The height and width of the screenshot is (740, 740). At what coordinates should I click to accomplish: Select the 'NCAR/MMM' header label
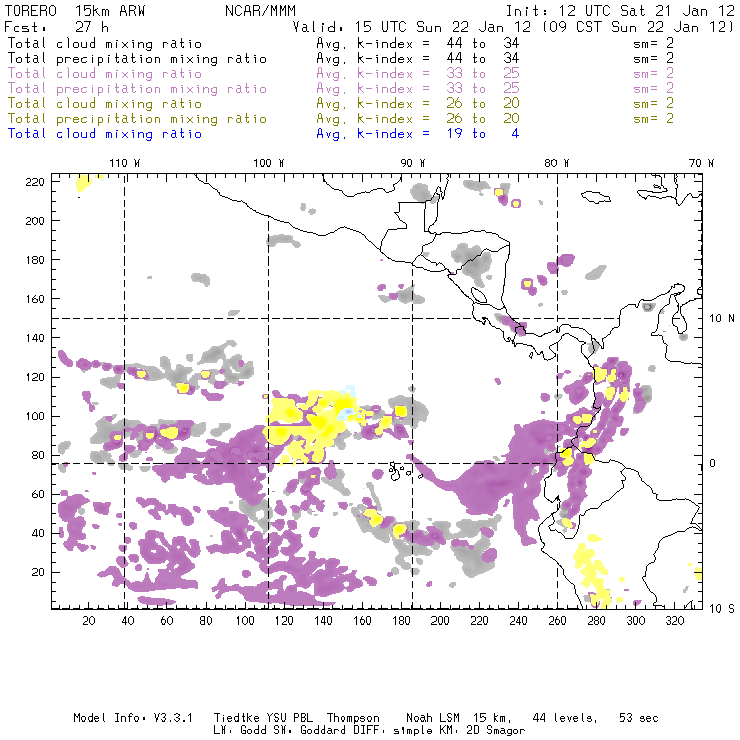tap(260, 11)
